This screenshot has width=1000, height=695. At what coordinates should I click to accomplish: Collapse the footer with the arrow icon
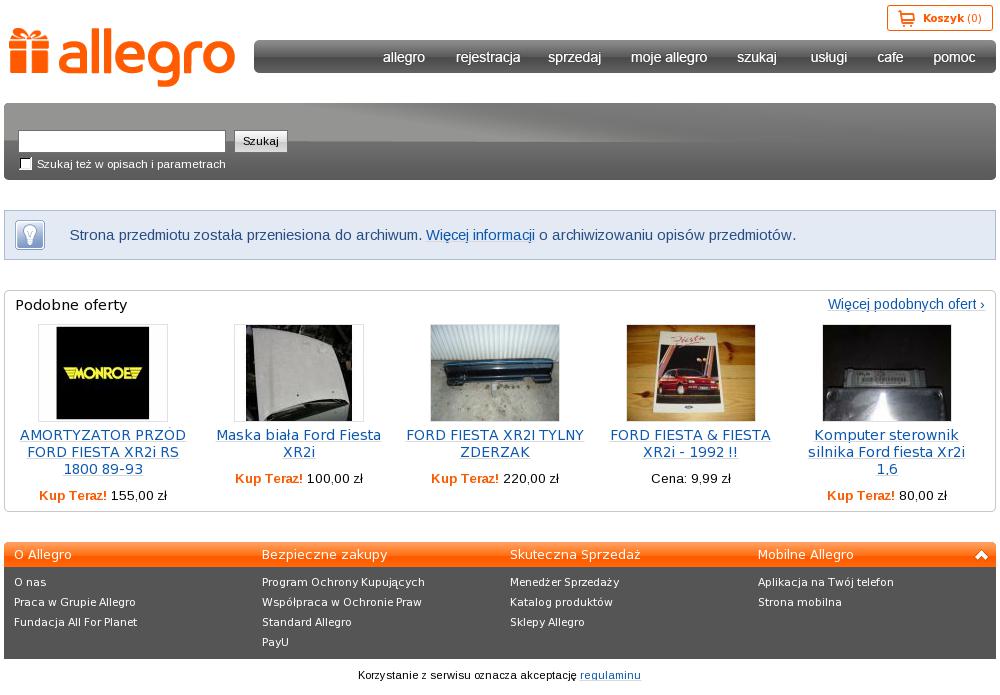982,555
